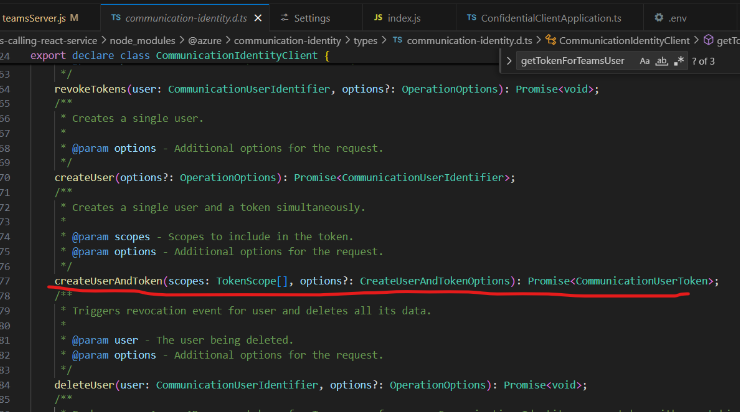The height and width of the screenshot is (412, 740).
Task: Click the TokenScope type in createUserAndToken
Action: pyautogui.click(x=246, y=281)
